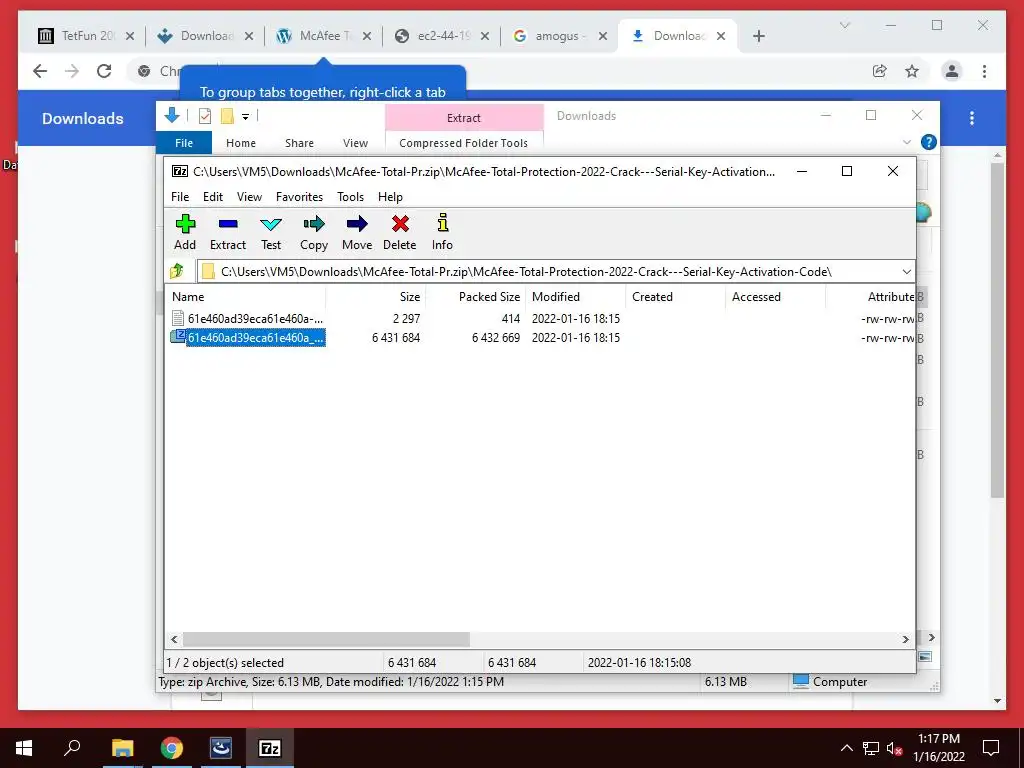The height and width of the screenshot is (768, 1024).
Task: Open the Compressed Folder Tools tab
Action: [x=464, y=143]
